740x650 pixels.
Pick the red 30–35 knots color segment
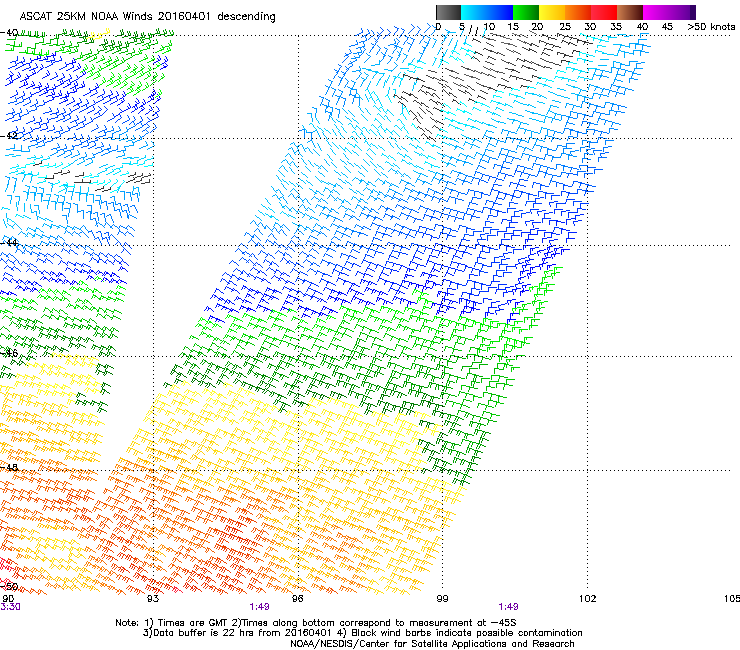604,12
